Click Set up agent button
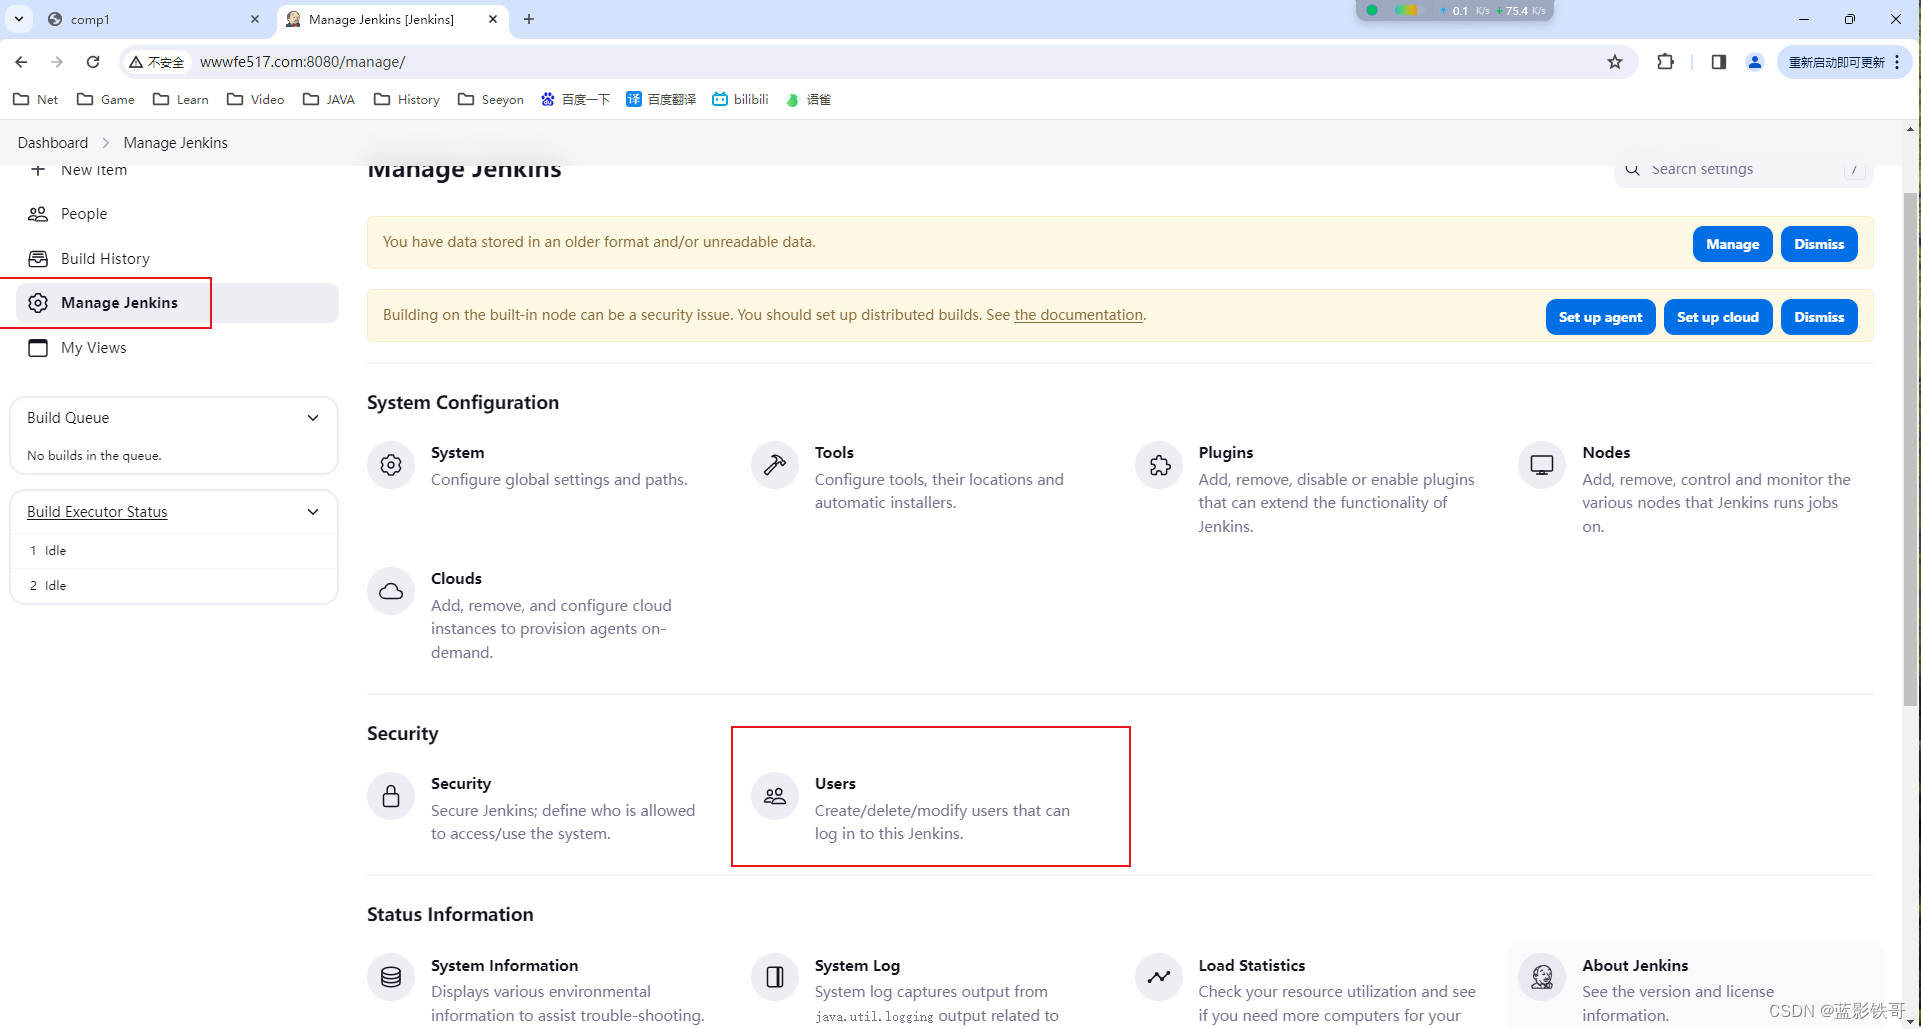1921x1029 pixels. point(1600,317)
